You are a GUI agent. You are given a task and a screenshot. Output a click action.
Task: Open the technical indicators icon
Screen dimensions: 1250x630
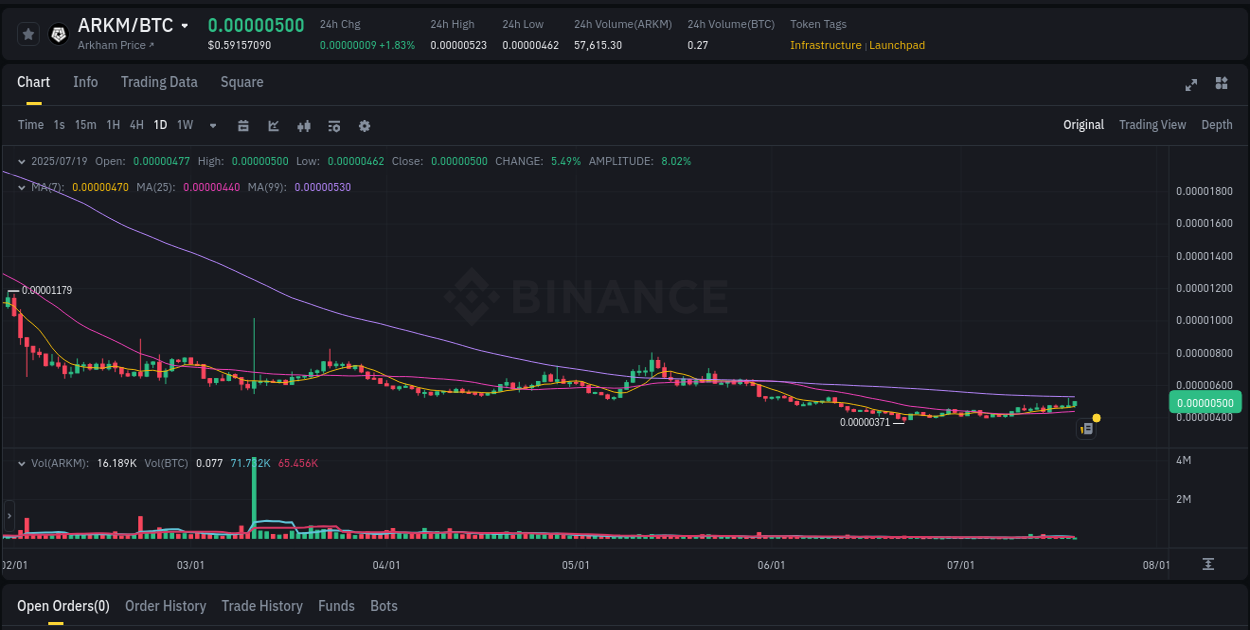(x=303, y=125)
